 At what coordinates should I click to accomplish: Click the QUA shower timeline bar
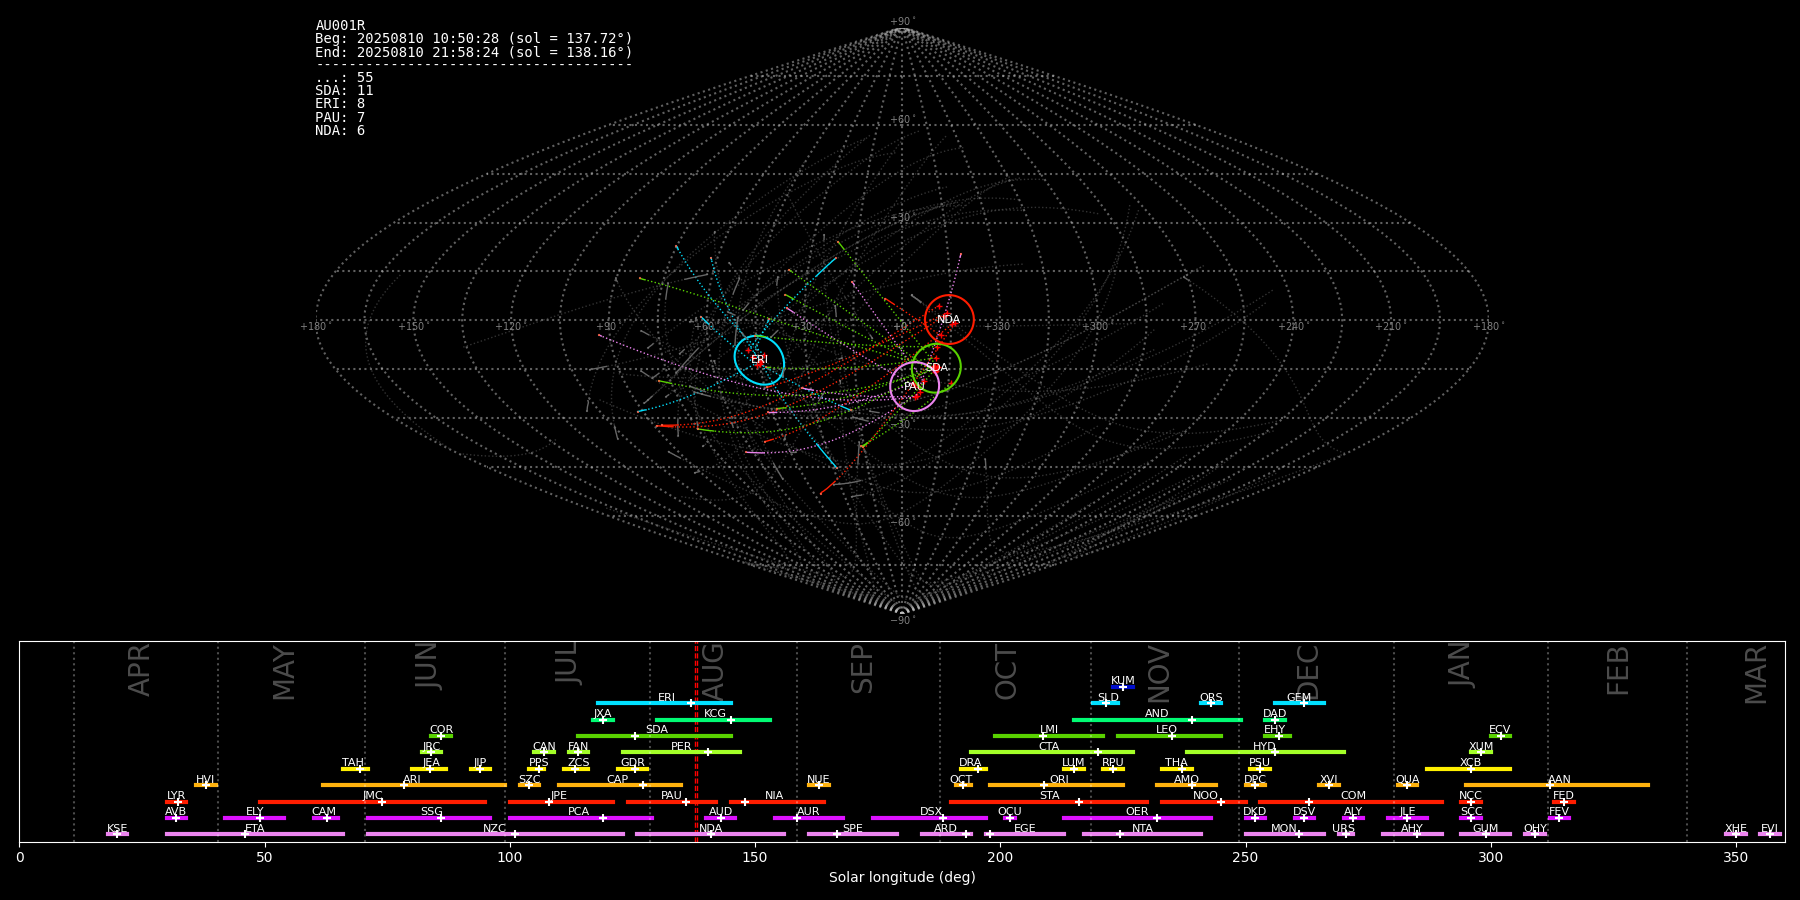pyautogui.click(x=1407, y=785)
